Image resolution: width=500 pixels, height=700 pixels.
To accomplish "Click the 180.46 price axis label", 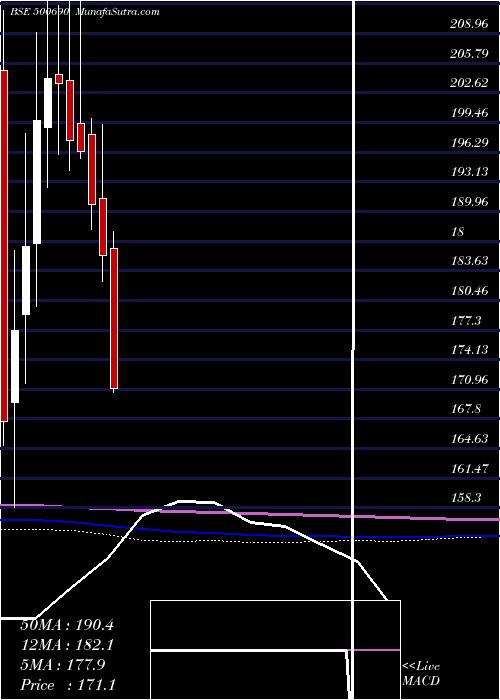I will pyautogui.click(x=469, y=291).
